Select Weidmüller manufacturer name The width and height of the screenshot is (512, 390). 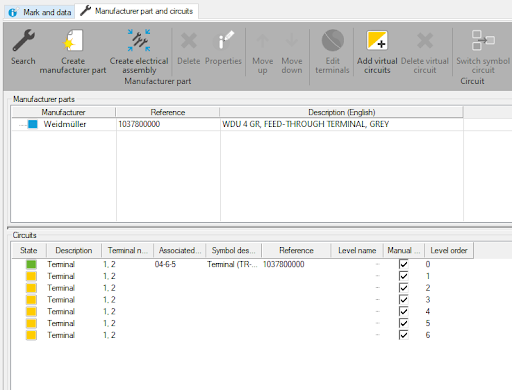[x=65, y=124]
